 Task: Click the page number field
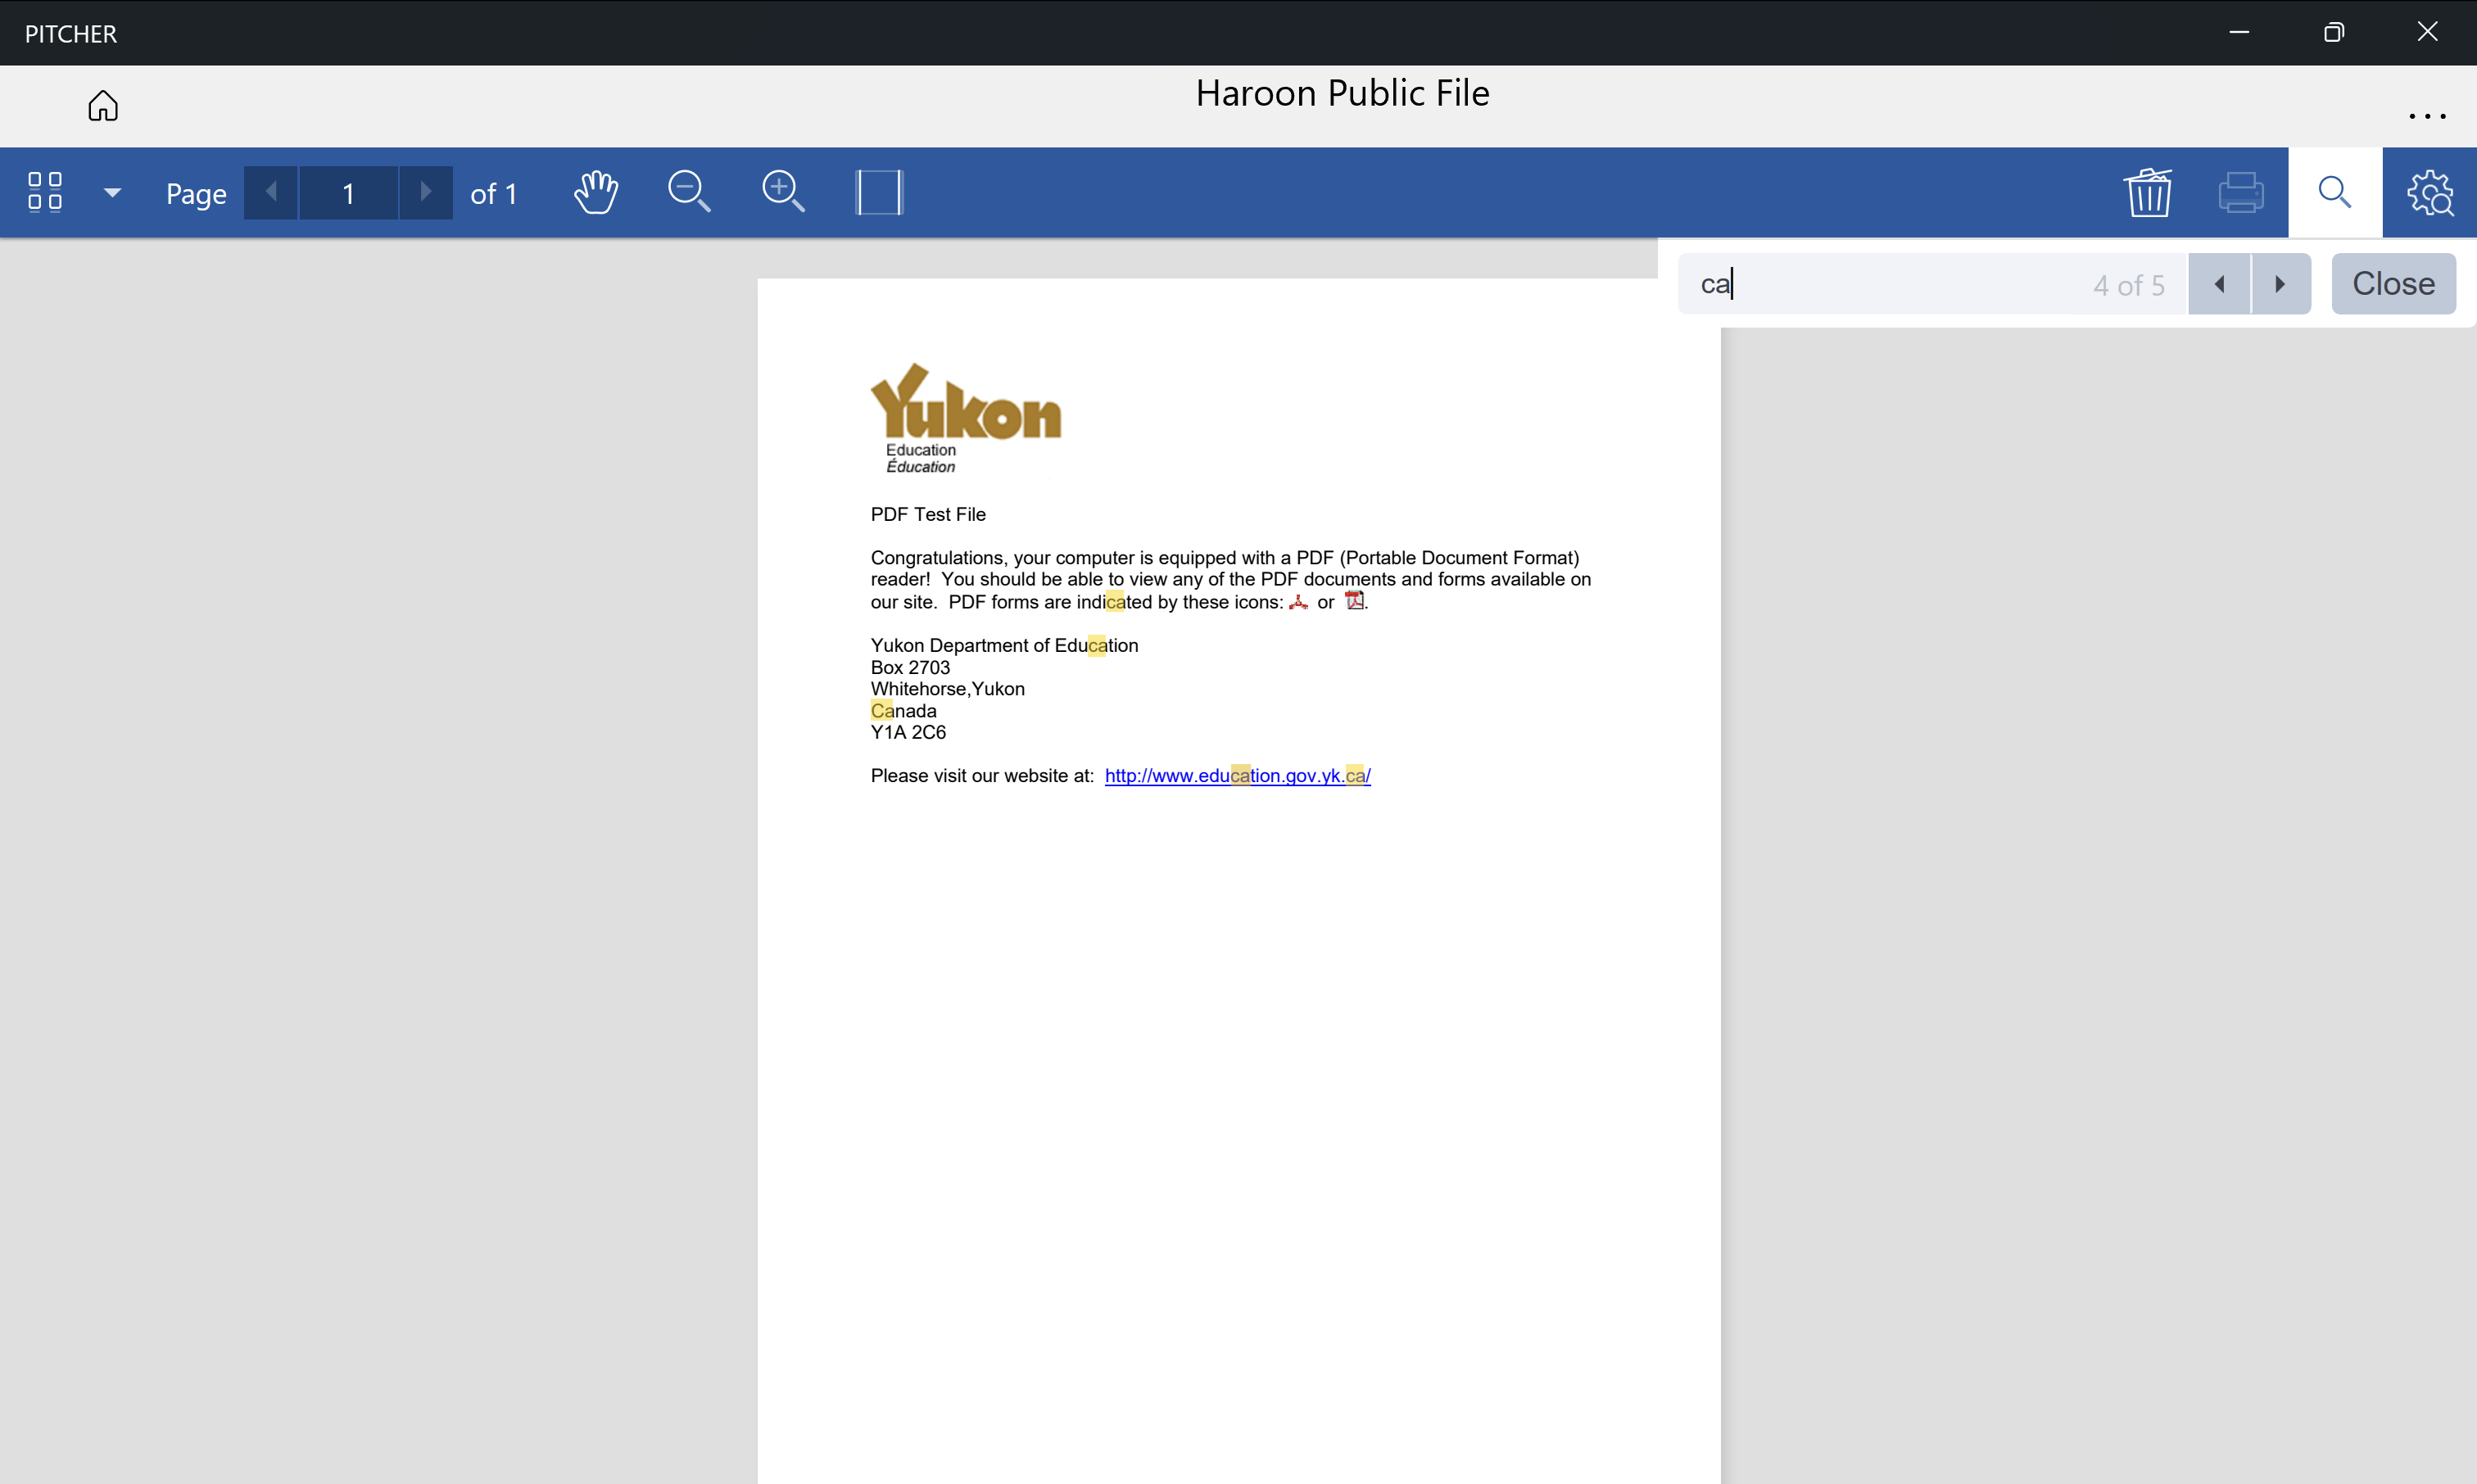348,193
